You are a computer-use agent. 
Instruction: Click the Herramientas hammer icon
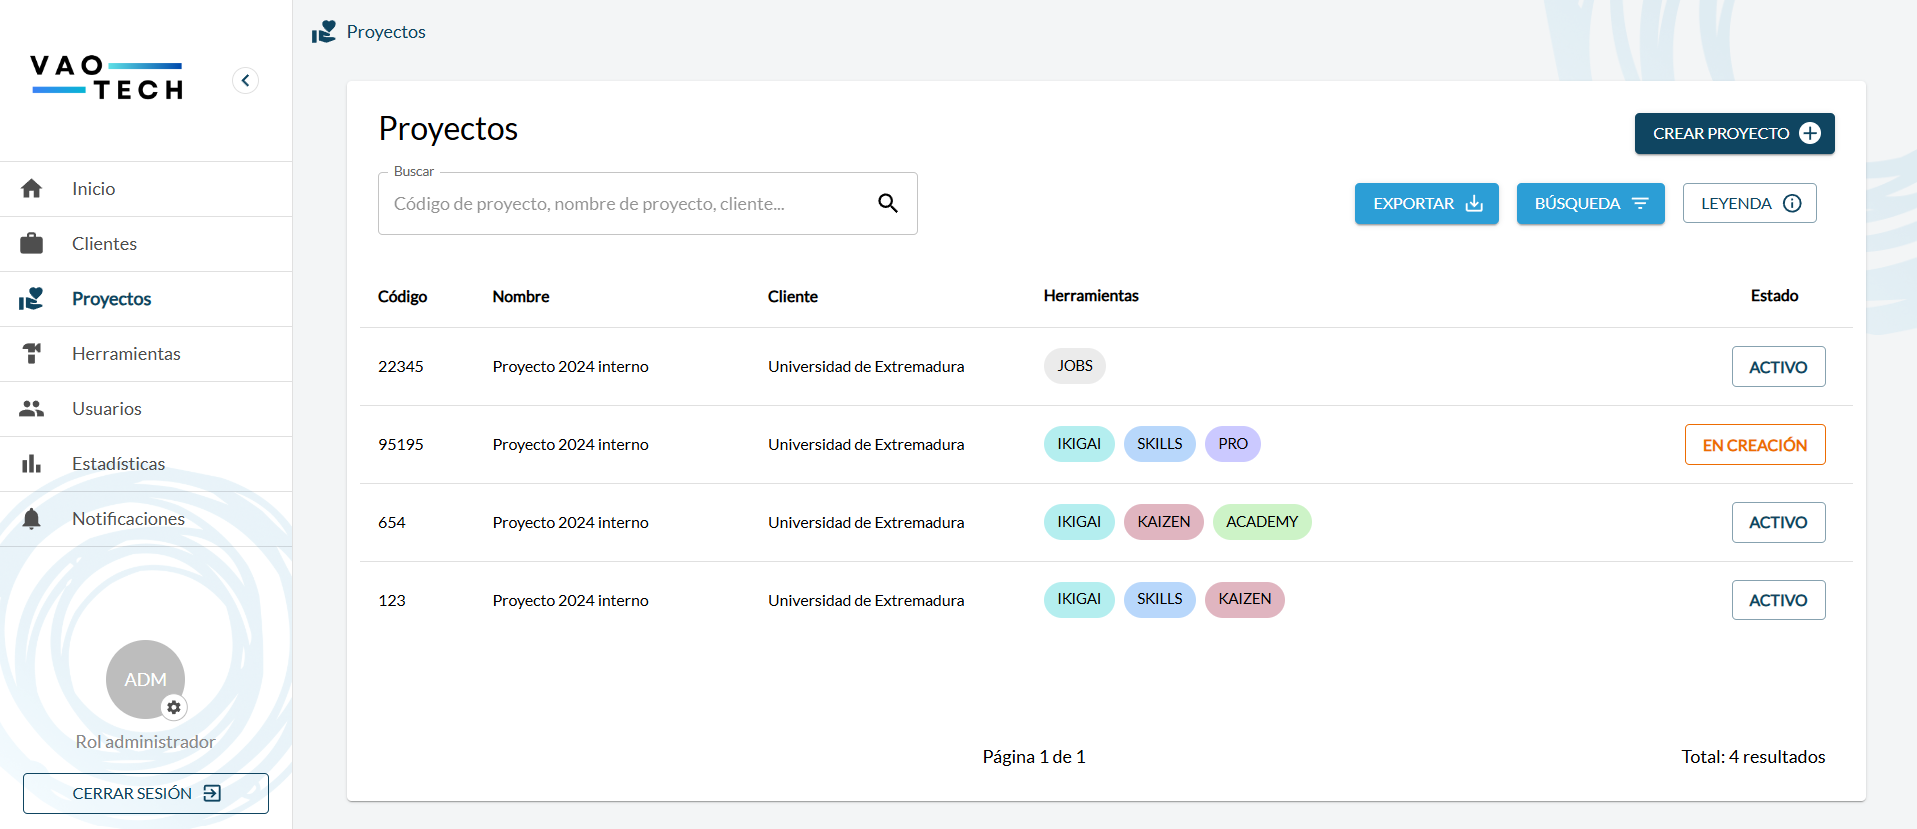[32, 354]
